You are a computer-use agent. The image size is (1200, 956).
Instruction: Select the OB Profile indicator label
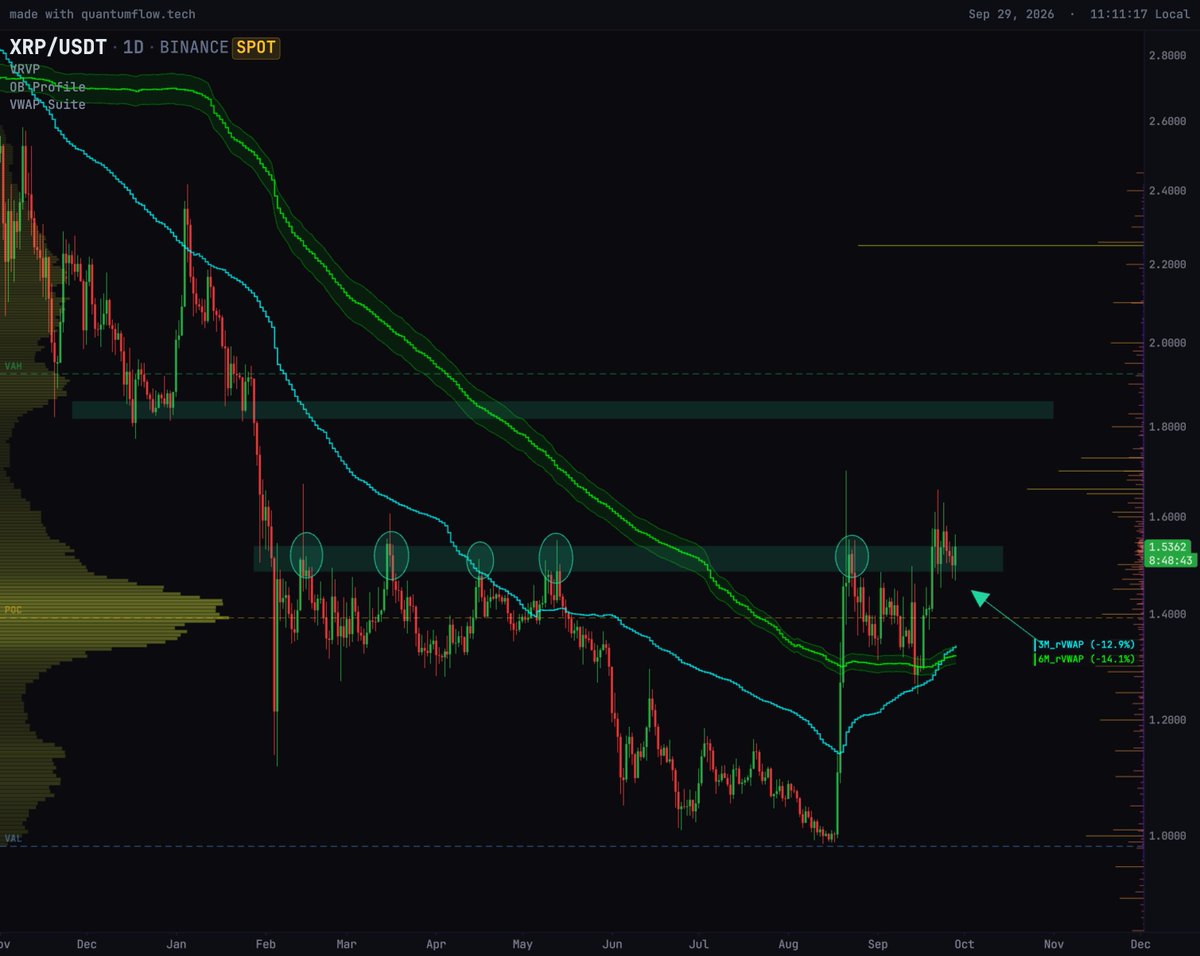(x=47, y=87)
